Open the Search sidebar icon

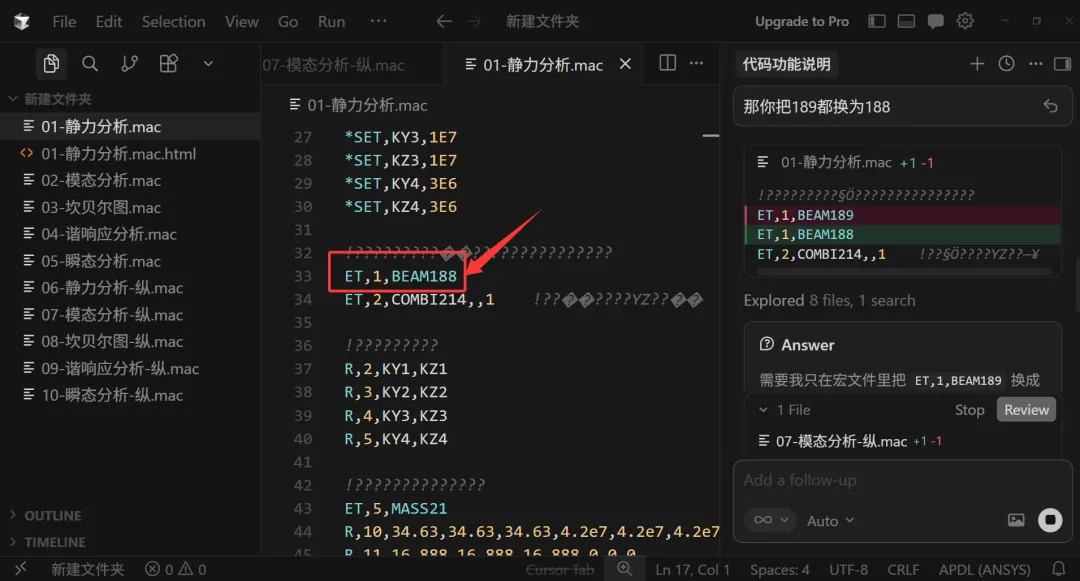coord(90,64)
